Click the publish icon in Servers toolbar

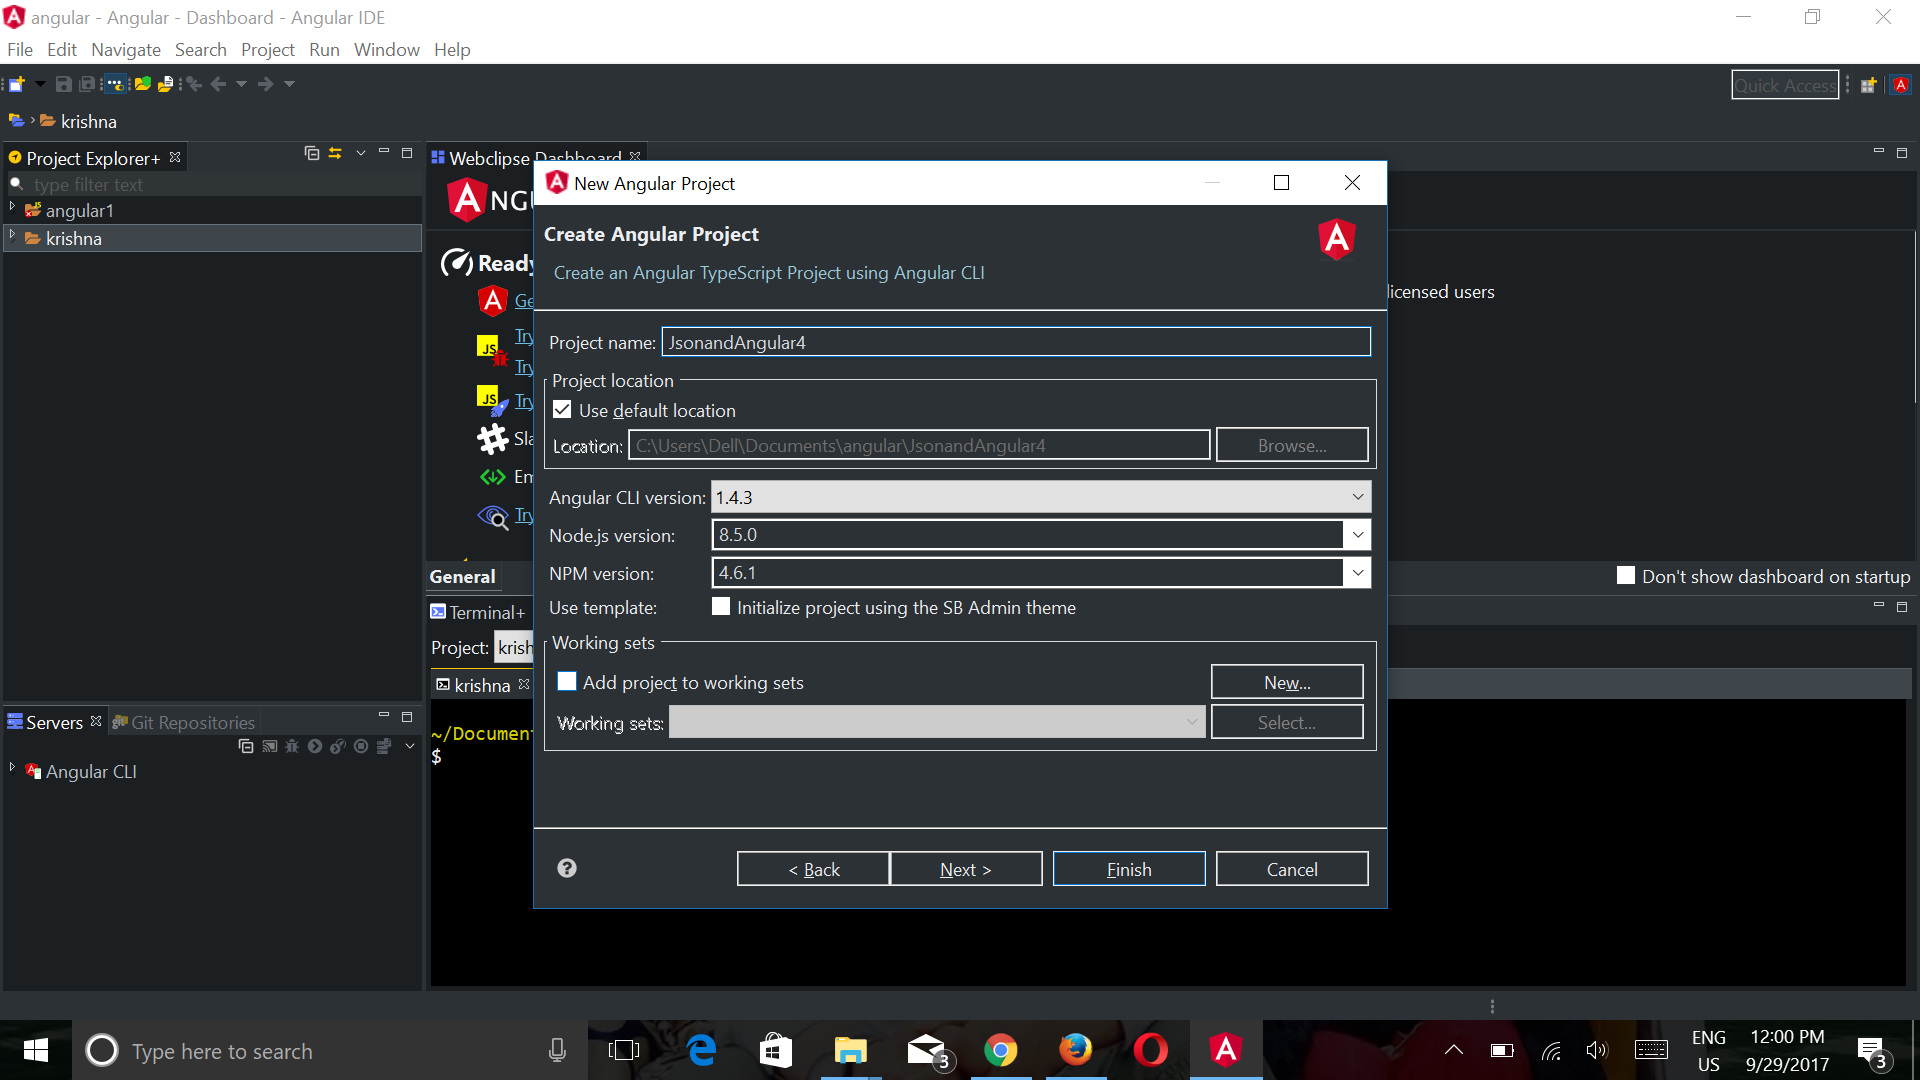(384, 746)
